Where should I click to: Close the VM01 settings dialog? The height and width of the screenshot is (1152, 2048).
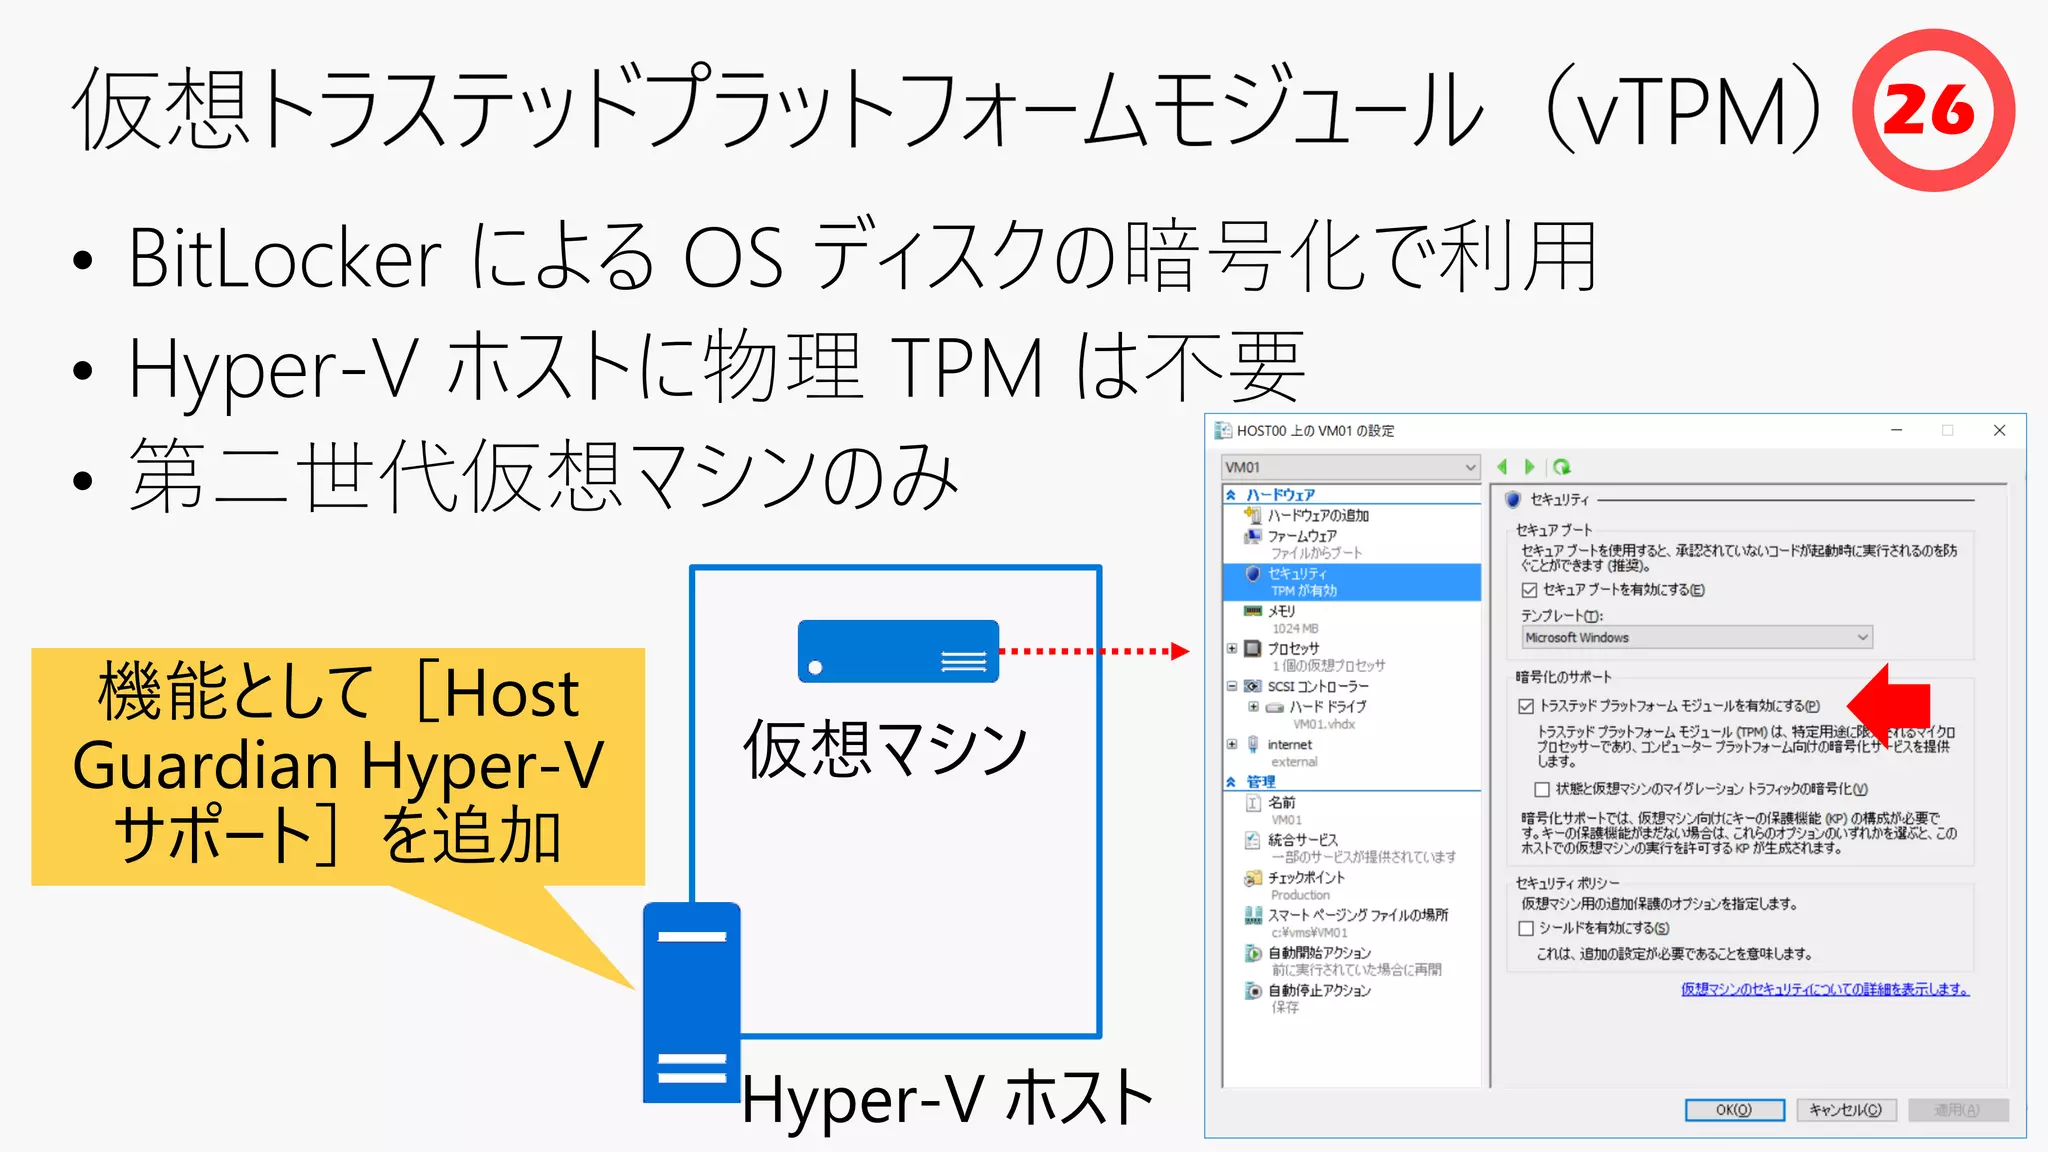coord(1999,430)
